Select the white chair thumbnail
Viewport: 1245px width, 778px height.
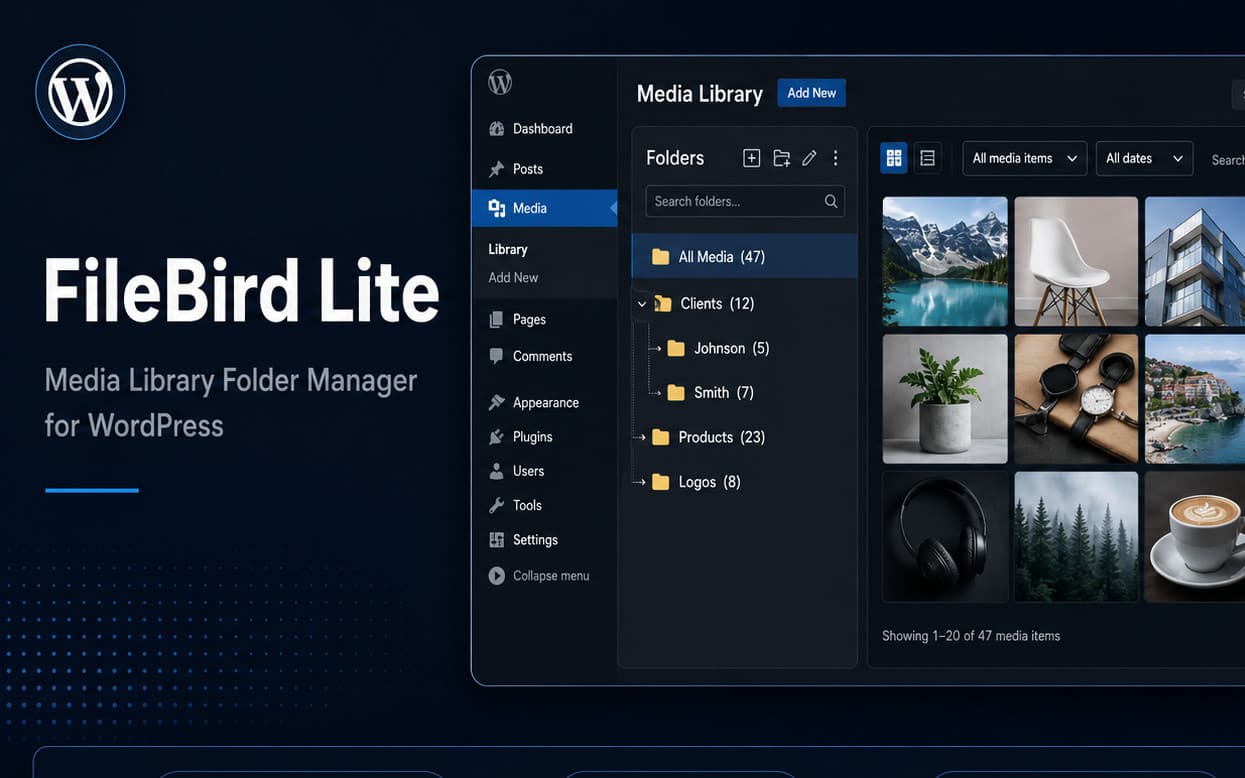click(x=1076, y=261)
